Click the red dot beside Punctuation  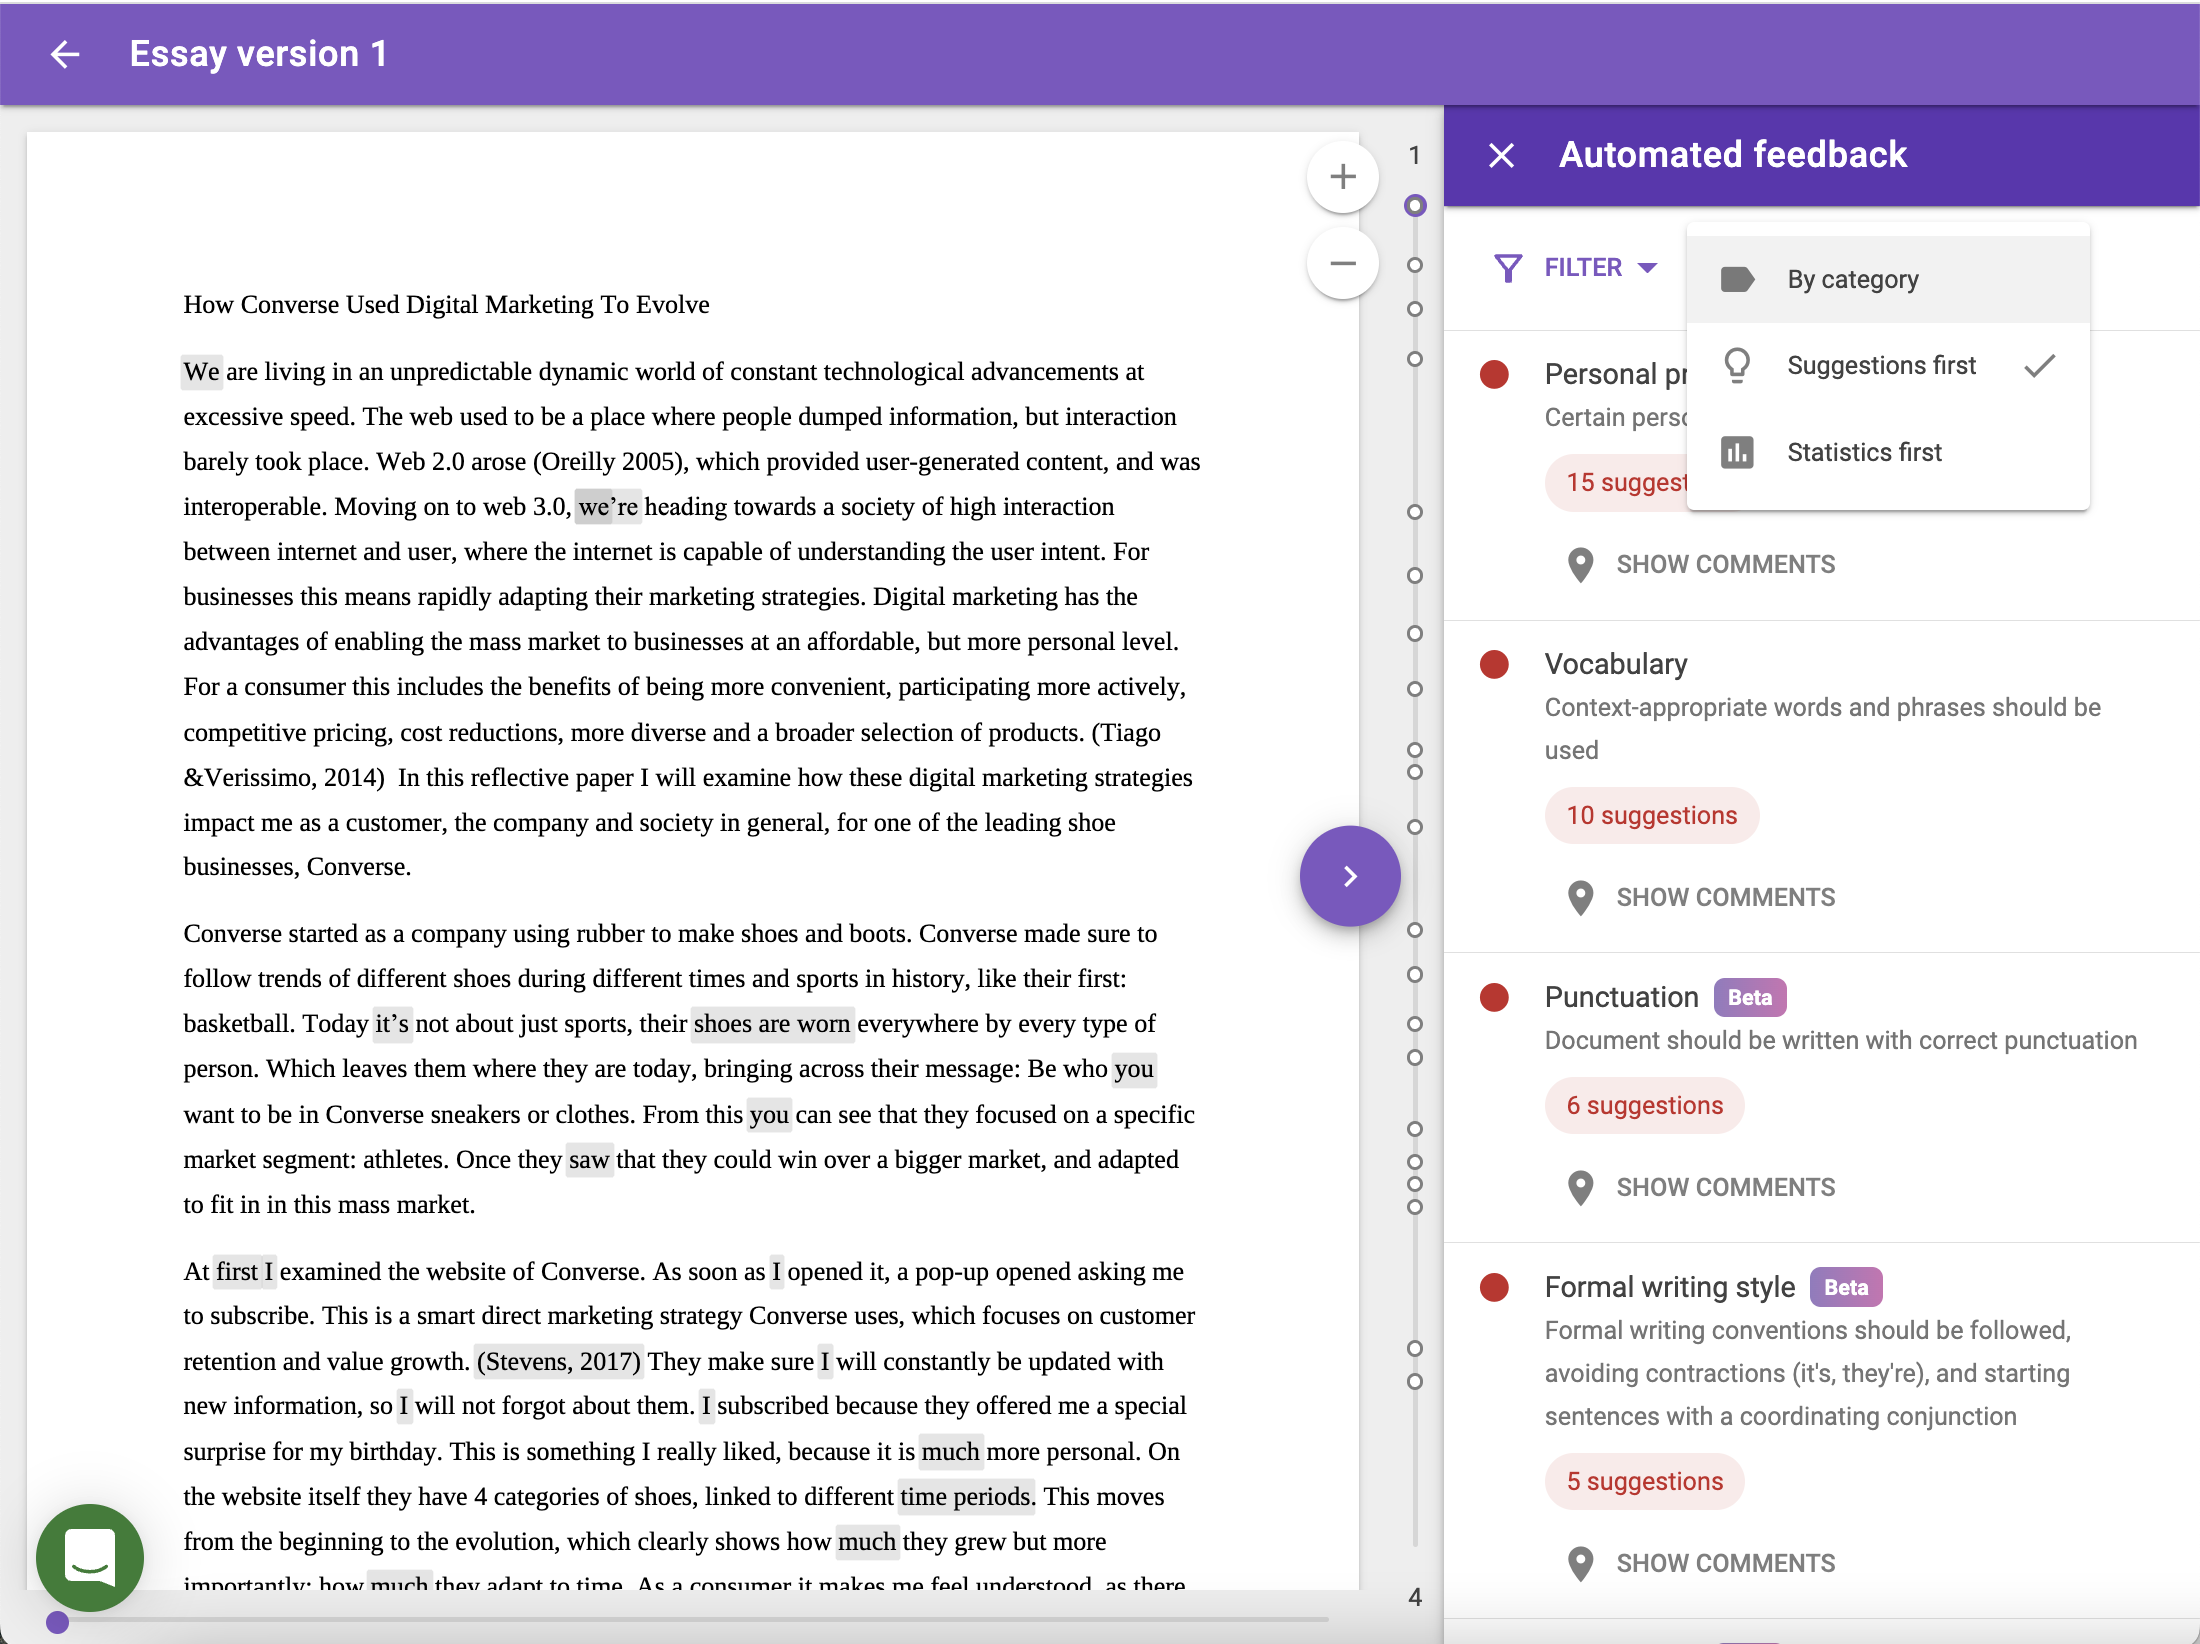(x=1494, y=997)
